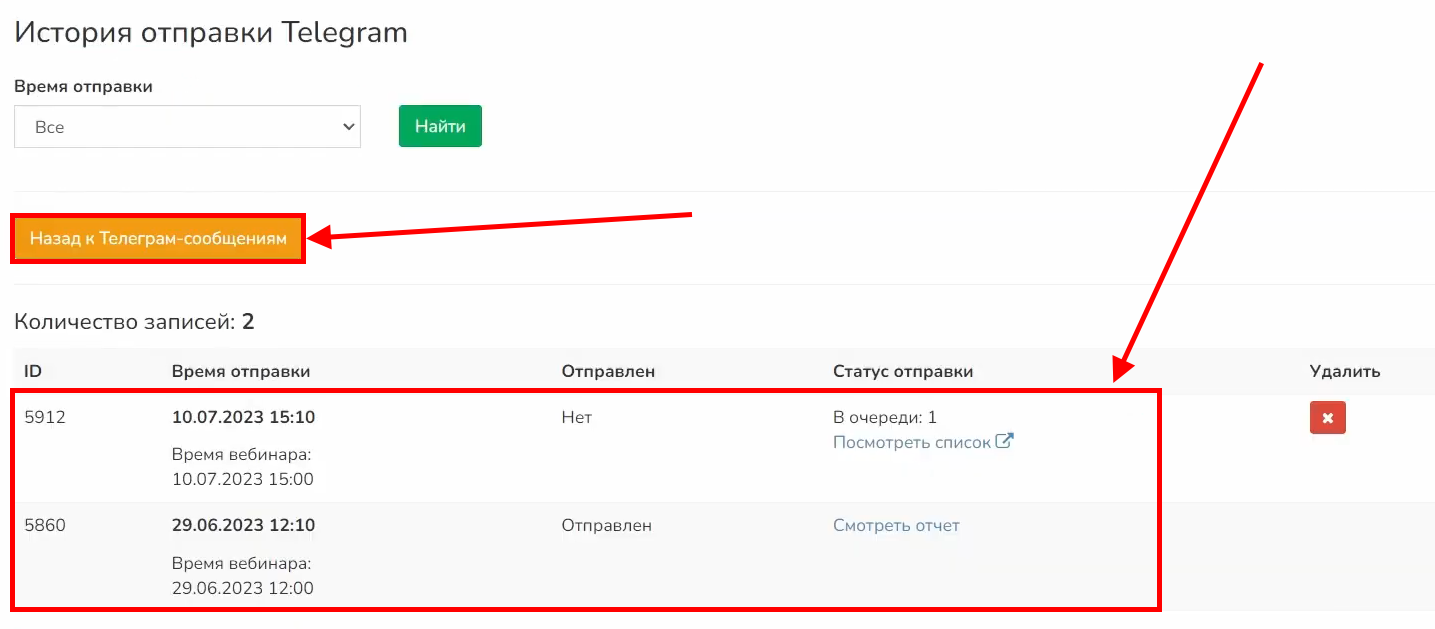The image size is (1435, 629).
Task: Click the send time 10.07.2023 15:10
Action: [243, 417]
